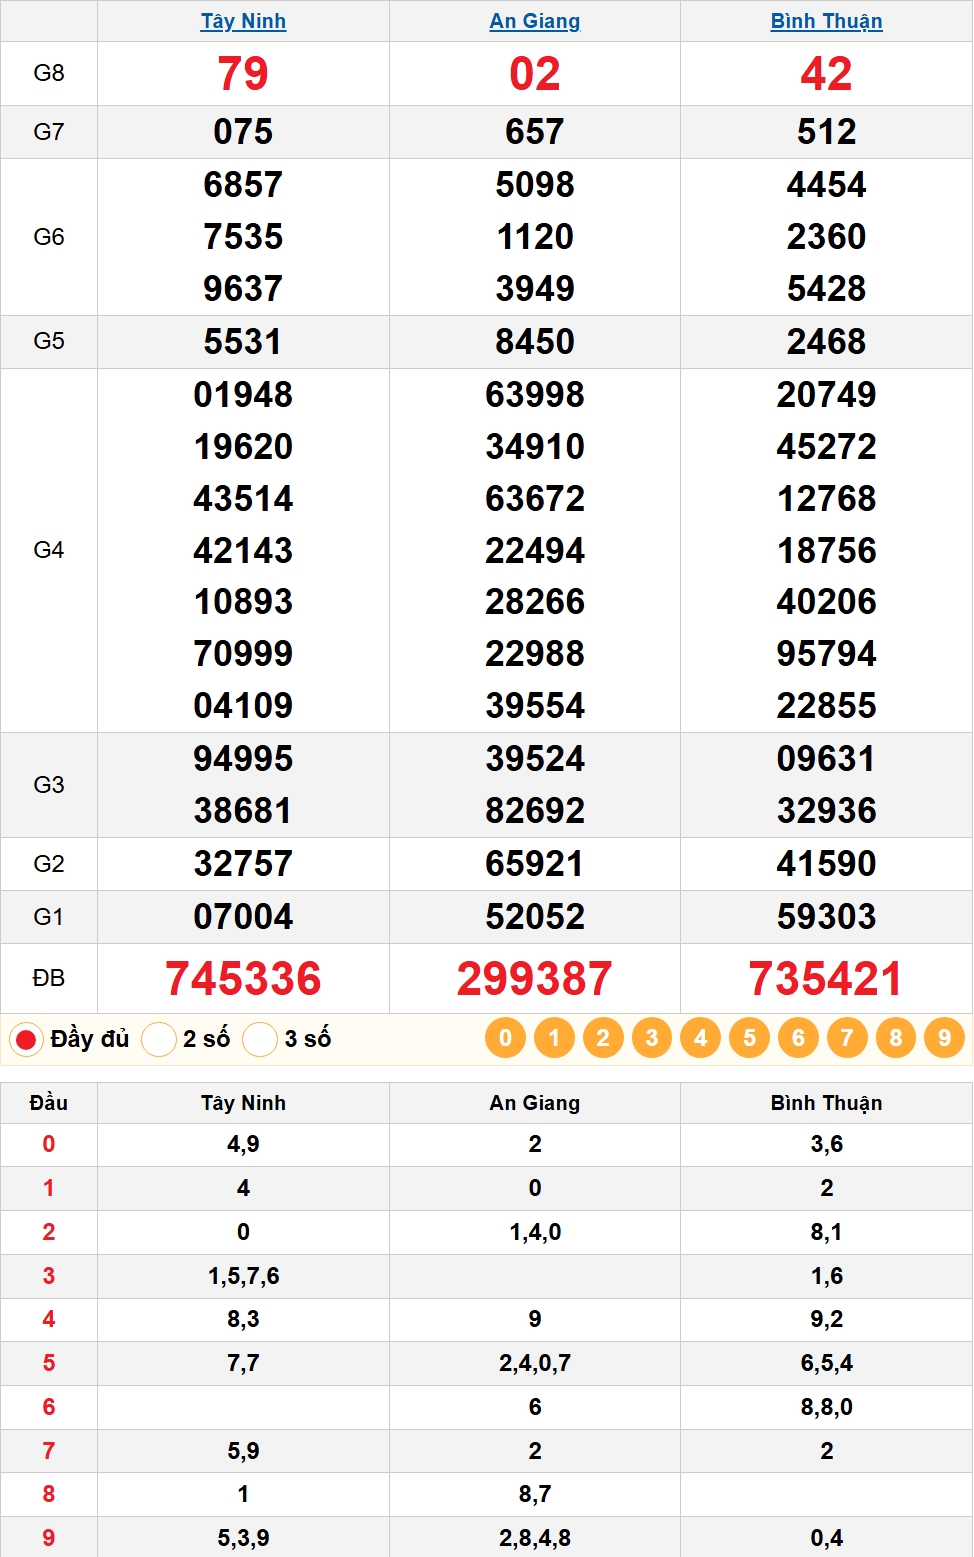Choose the orange digit 9 filter circle

(x=944, y=1038)
